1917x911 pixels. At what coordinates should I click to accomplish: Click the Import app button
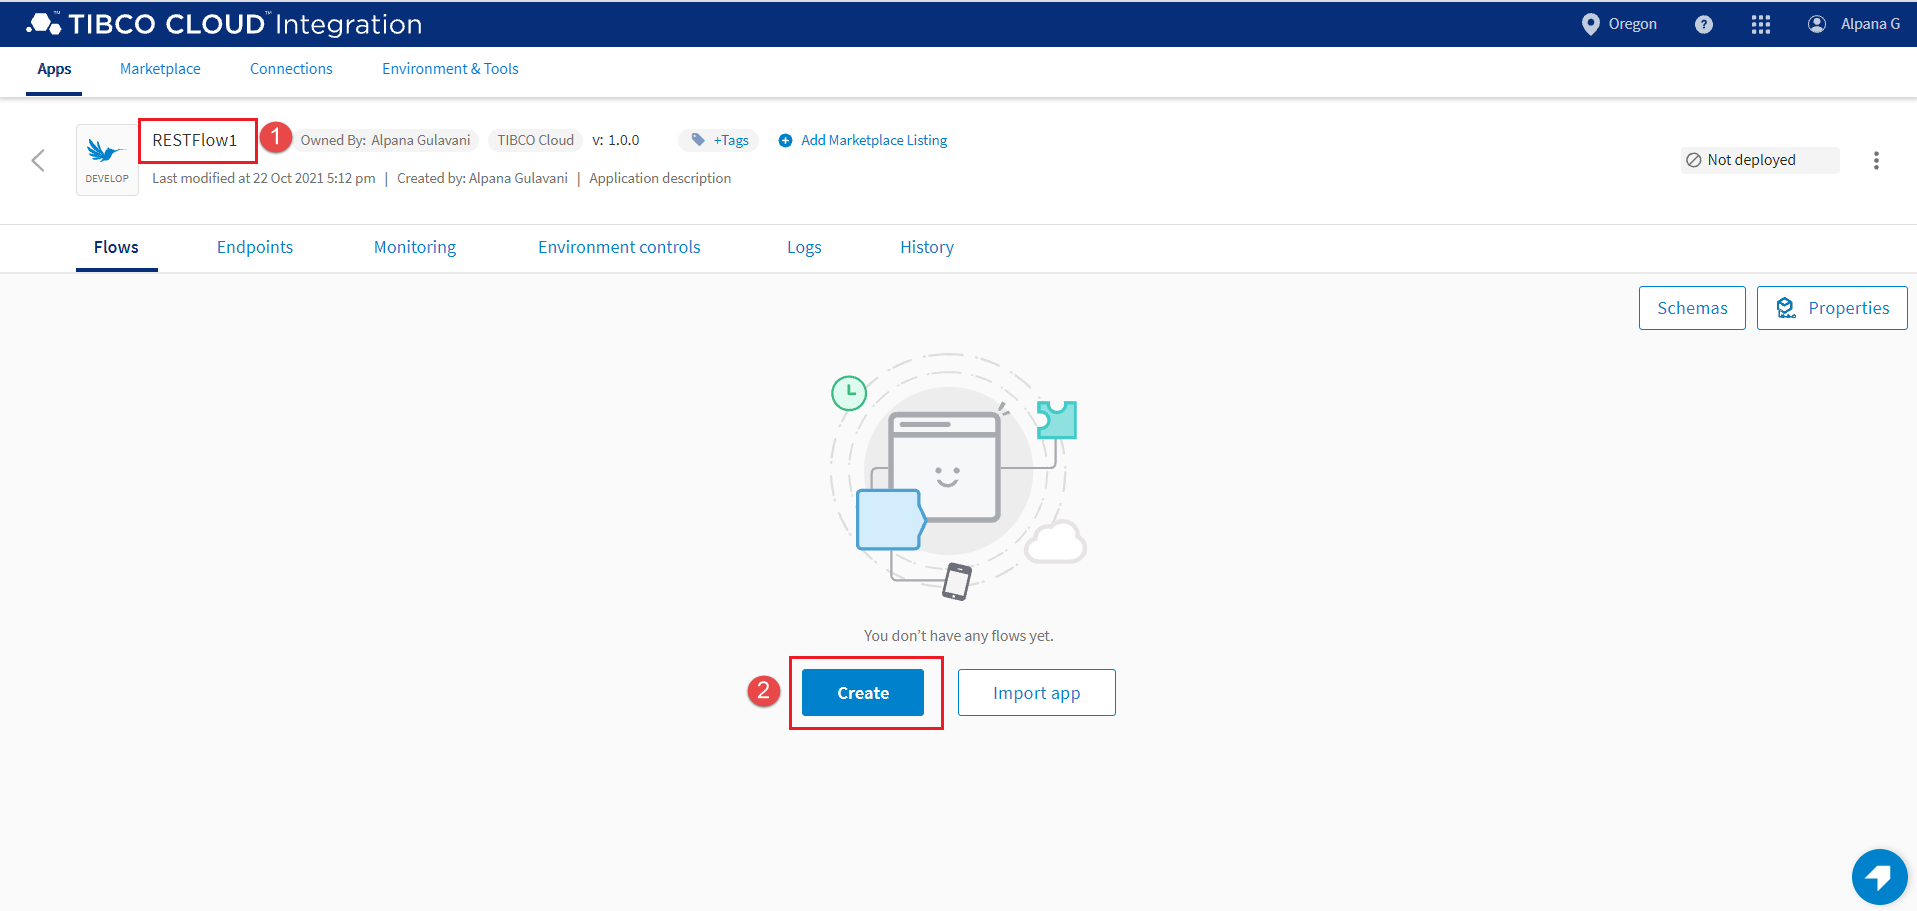(x=1036, y=693)
